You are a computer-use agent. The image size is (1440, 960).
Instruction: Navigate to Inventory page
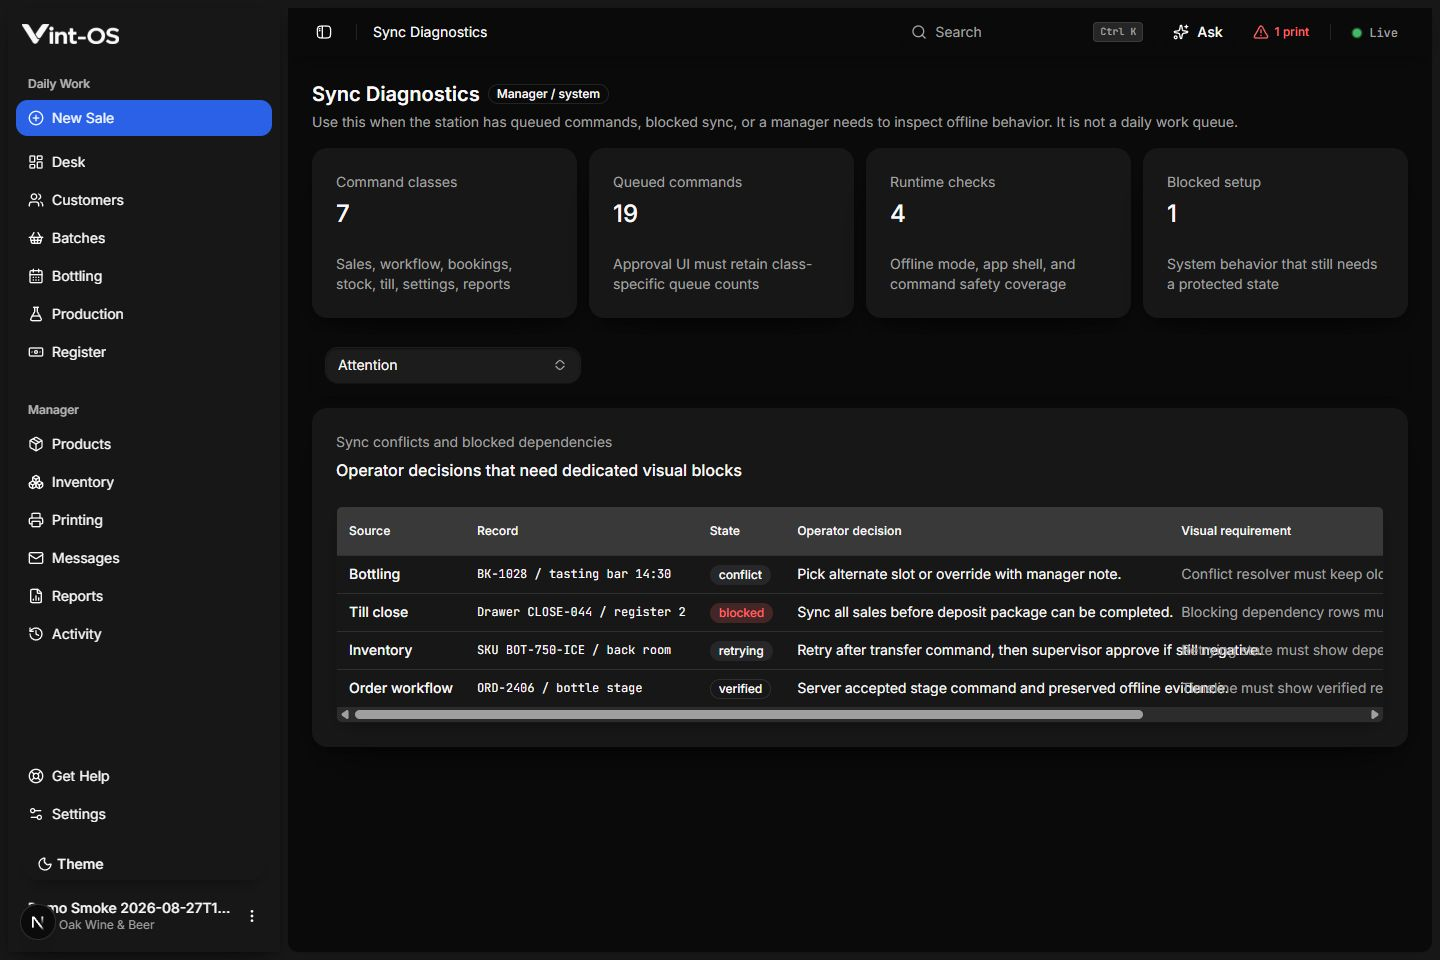click(x=144, y=482)
